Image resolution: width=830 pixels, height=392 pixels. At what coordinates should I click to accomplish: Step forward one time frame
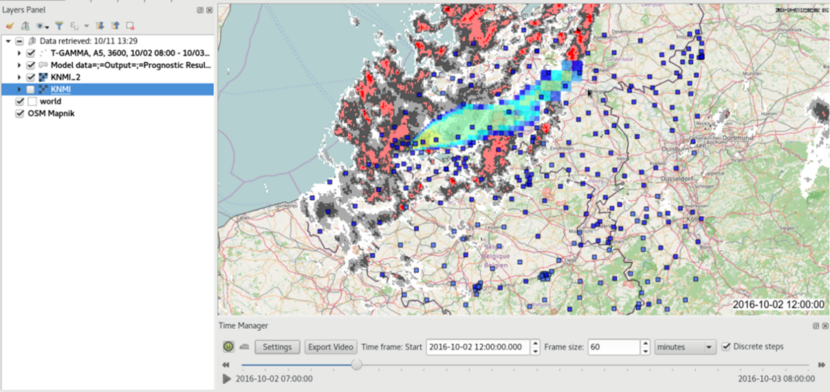coord(822,364)
